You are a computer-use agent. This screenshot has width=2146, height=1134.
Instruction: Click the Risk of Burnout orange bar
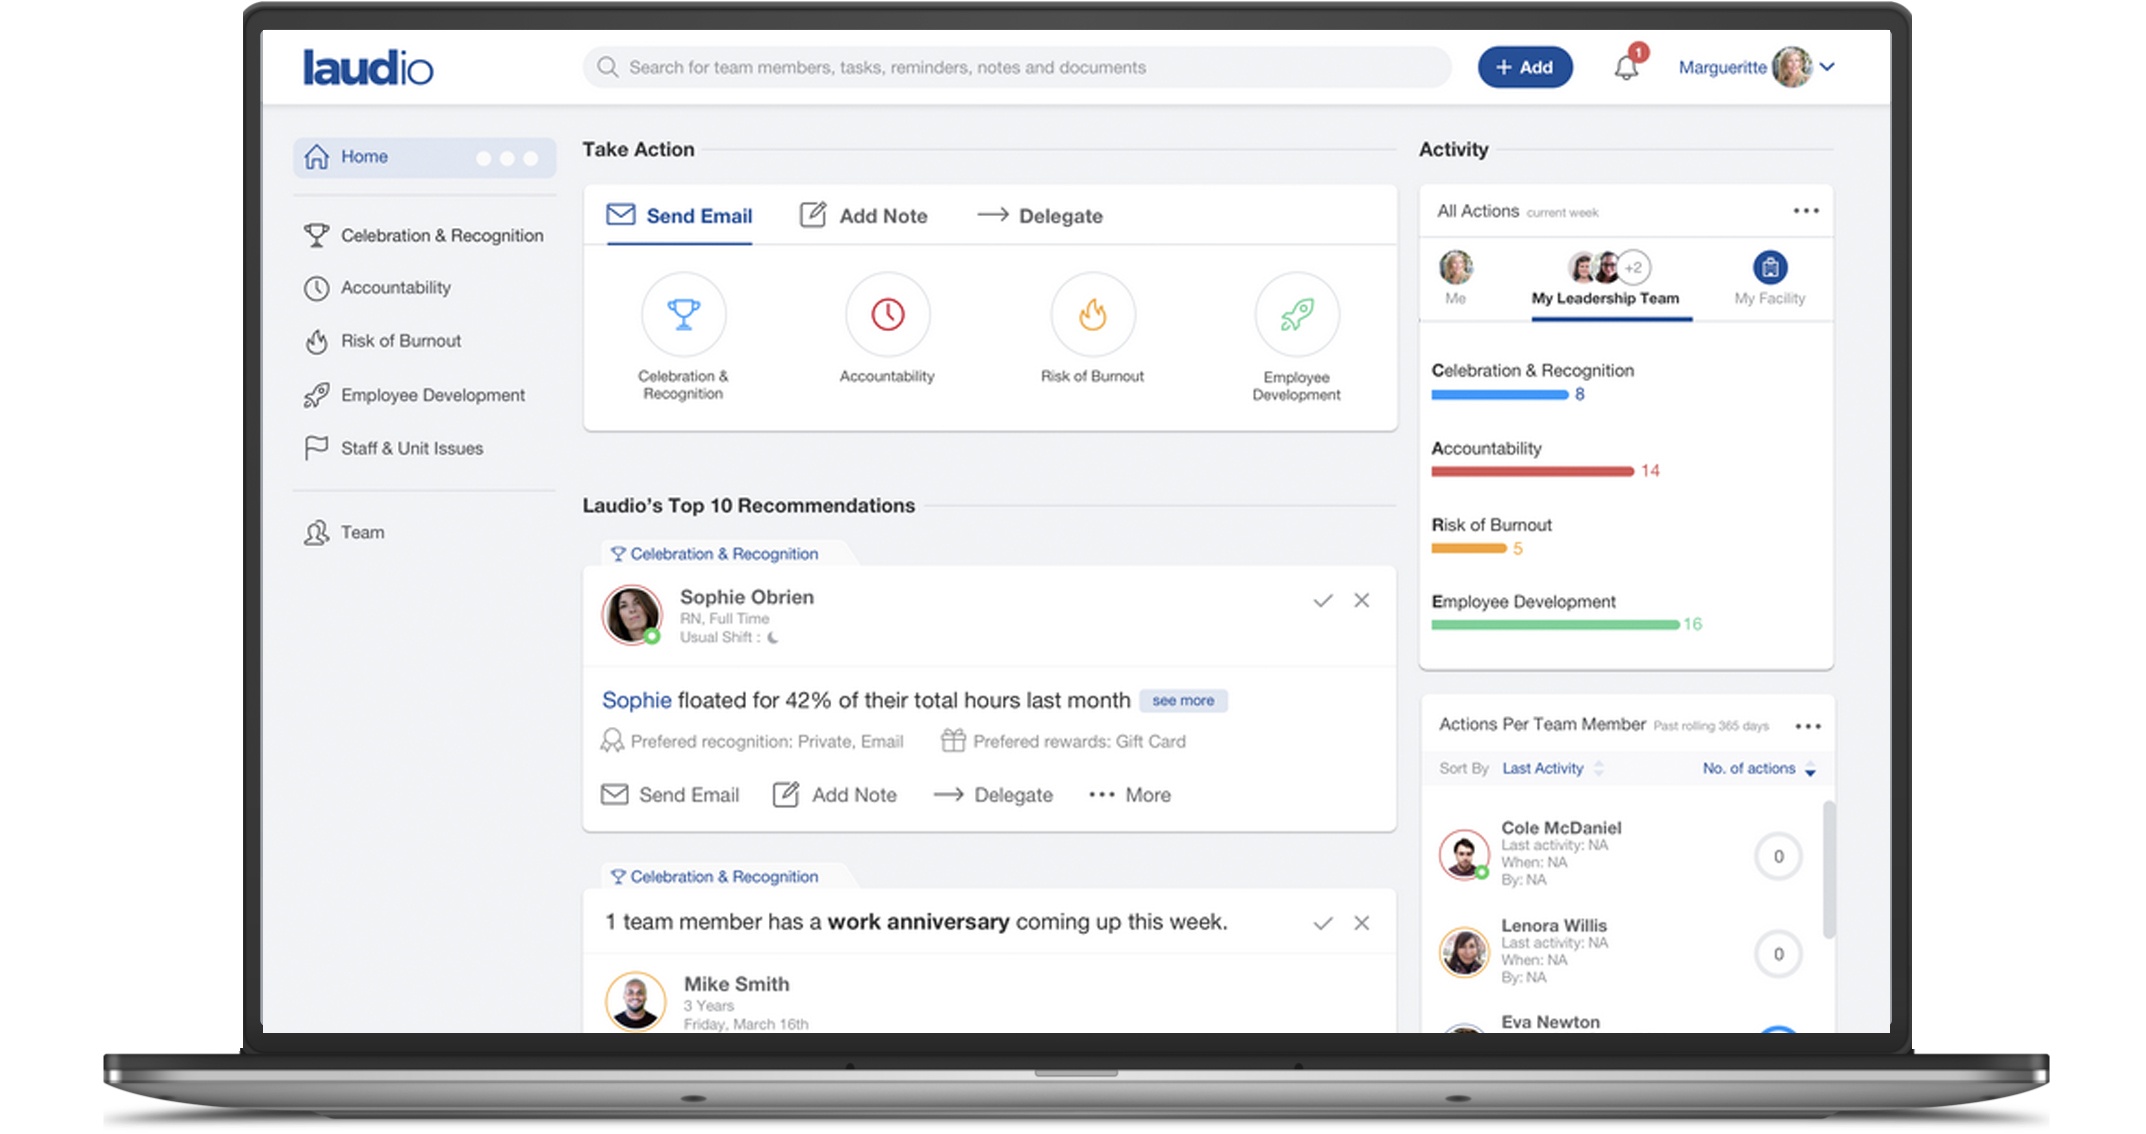point(1469,548)
